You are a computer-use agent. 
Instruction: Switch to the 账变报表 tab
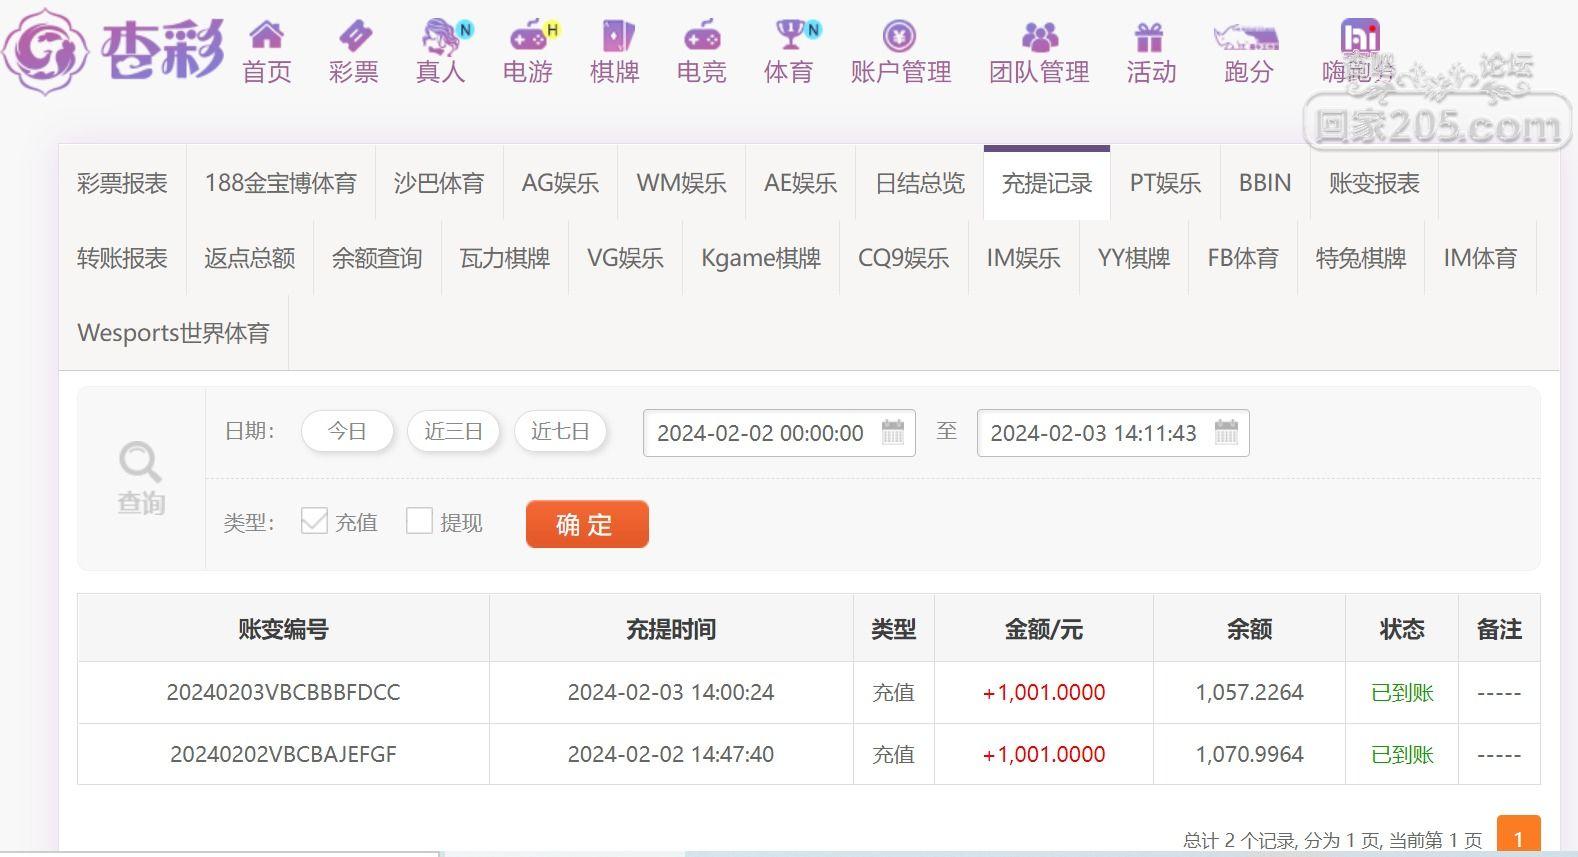coord(1374,184)
